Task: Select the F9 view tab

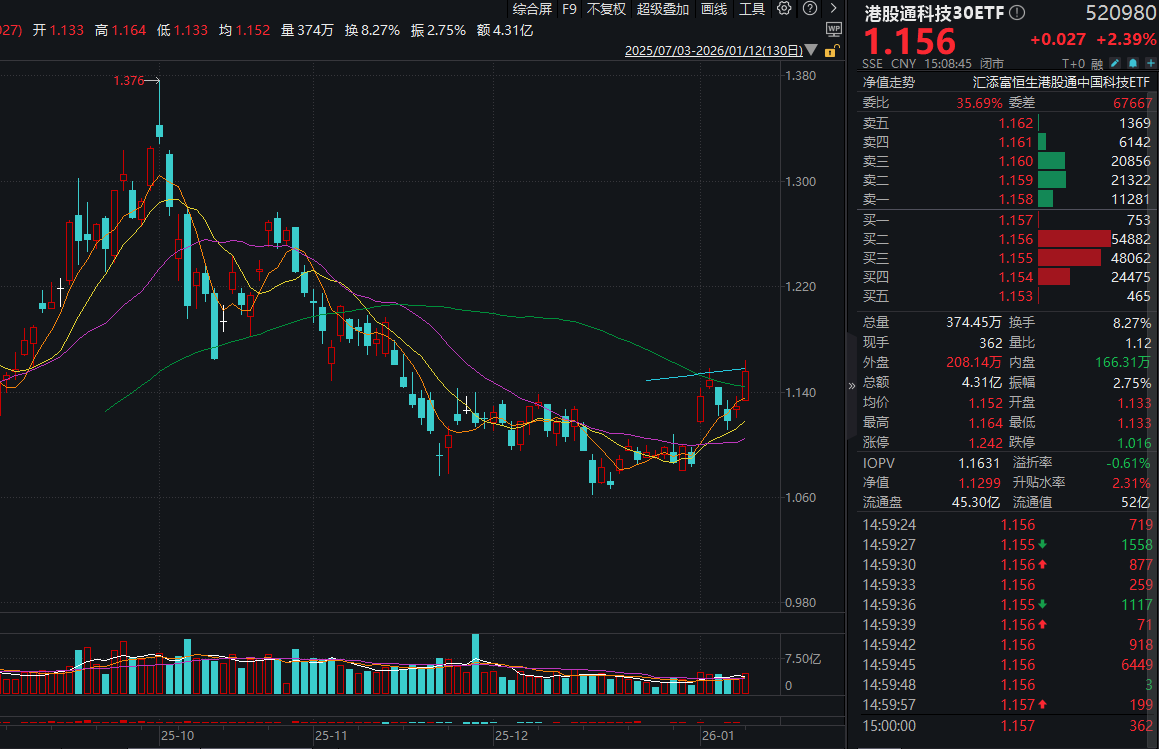Action: point(569,9)
